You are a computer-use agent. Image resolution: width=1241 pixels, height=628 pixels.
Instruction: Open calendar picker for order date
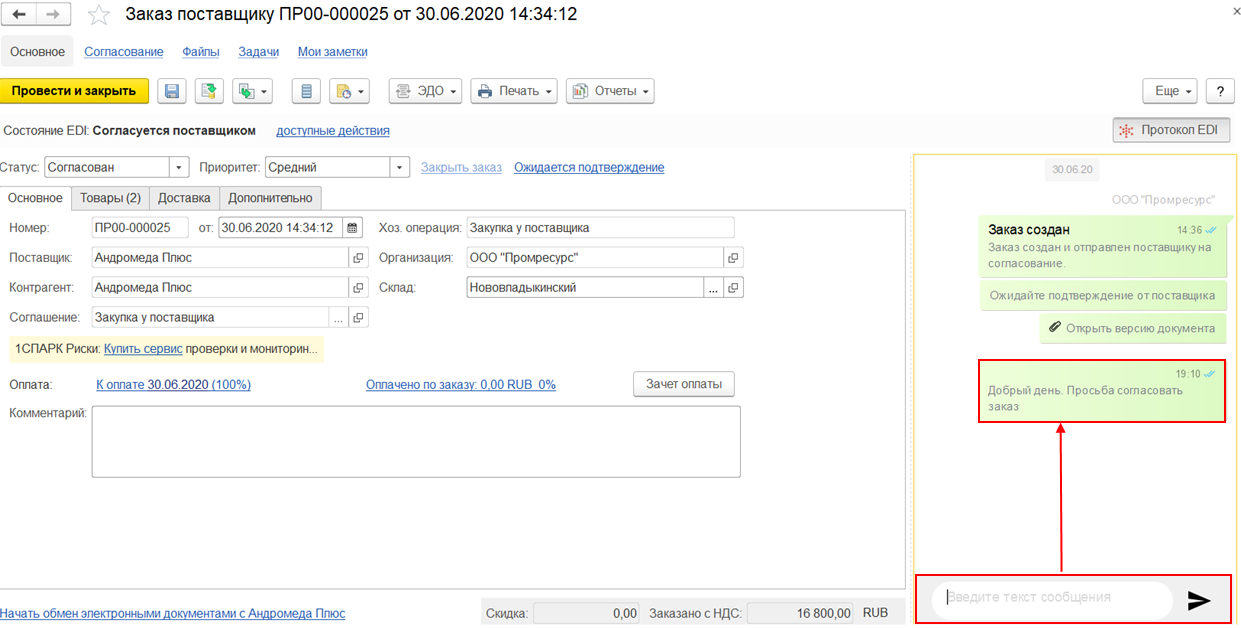[352, 228]
